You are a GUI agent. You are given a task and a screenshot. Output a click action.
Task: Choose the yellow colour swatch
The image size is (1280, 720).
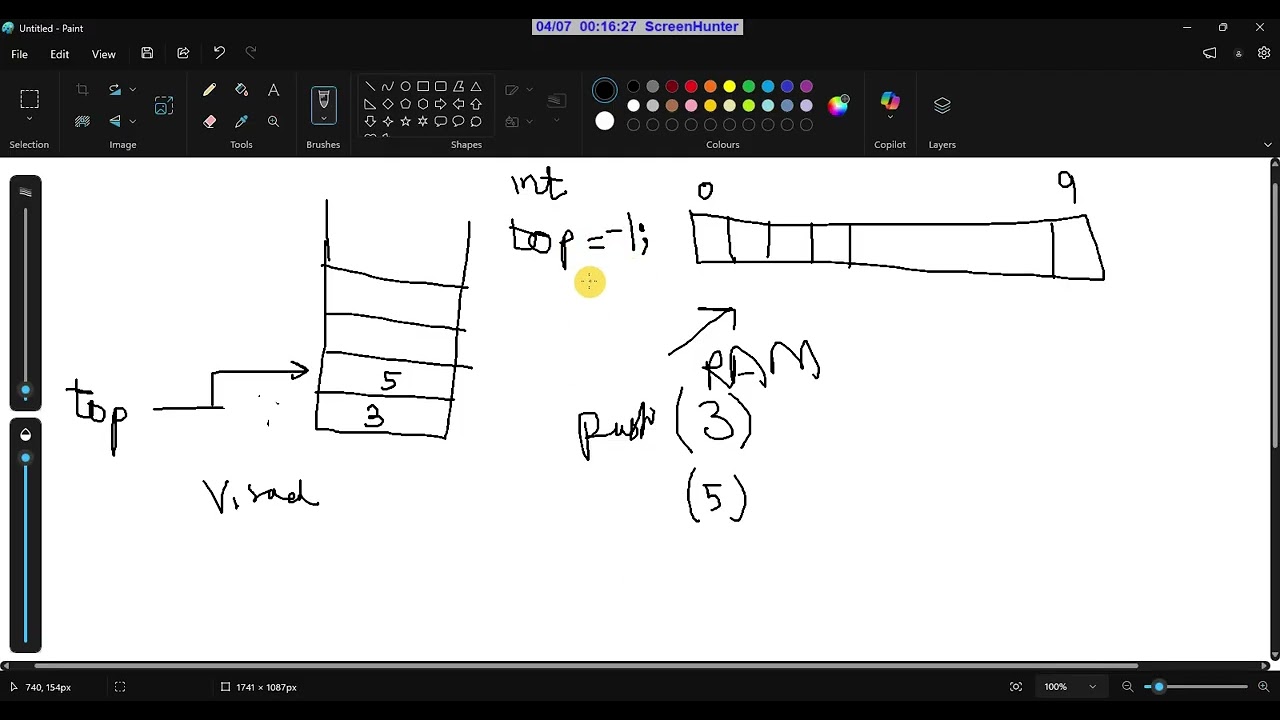tap(729, 87)
